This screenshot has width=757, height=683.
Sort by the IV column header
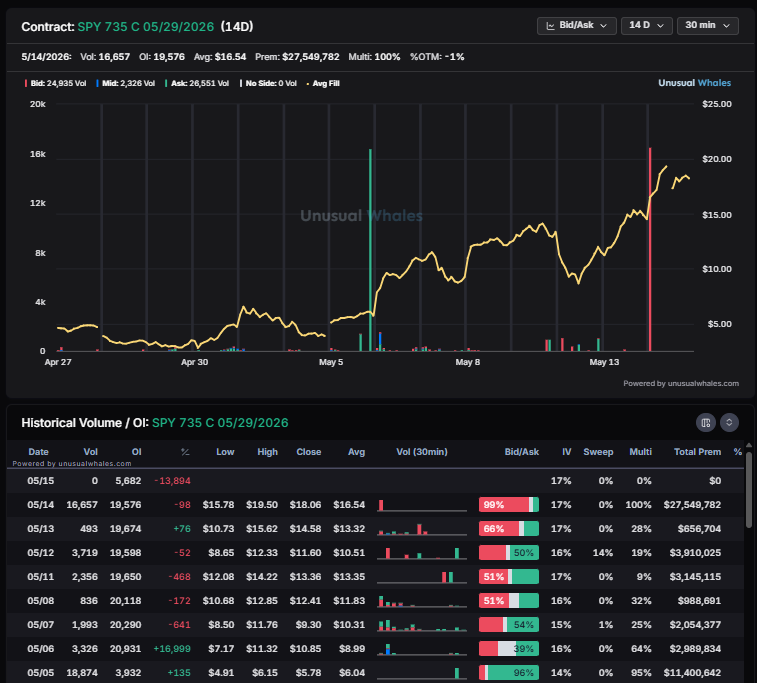coord(566,452)
